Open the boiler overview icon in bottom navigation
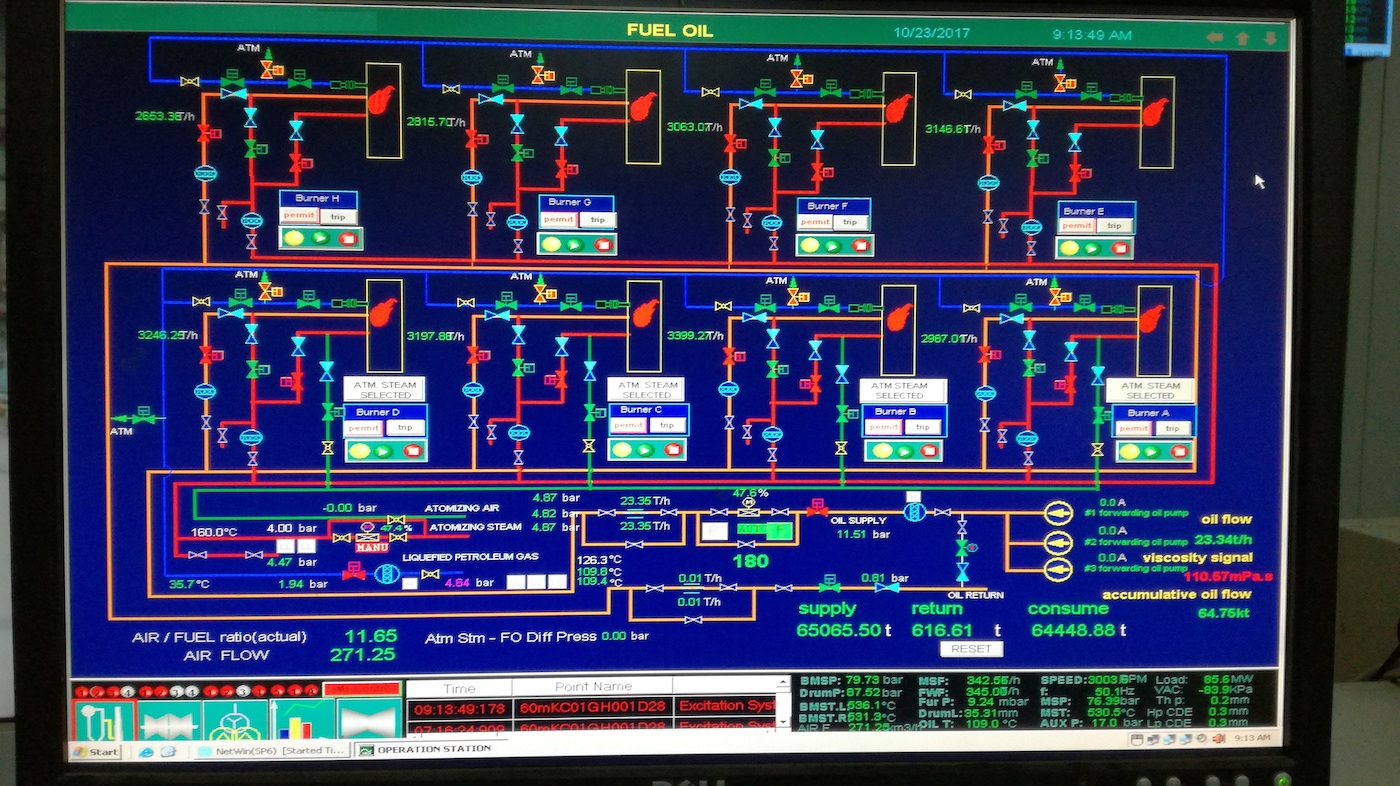Screen dimensions: 1400x786 (x=103, y=721)
